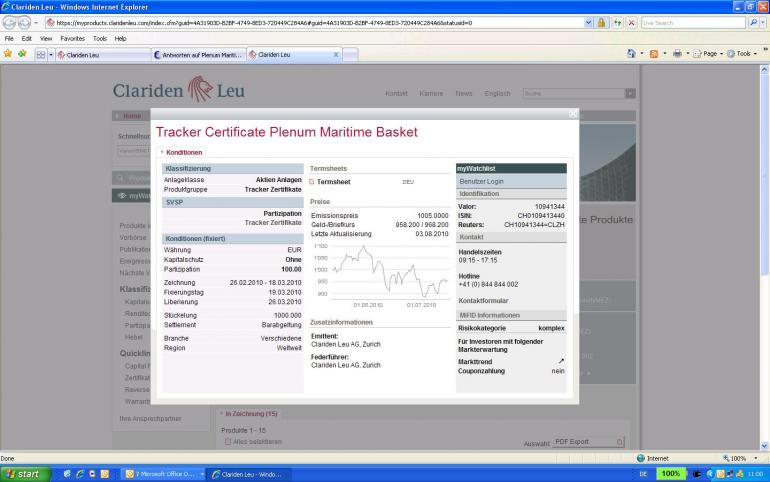Open the View menu

point(46,38)
